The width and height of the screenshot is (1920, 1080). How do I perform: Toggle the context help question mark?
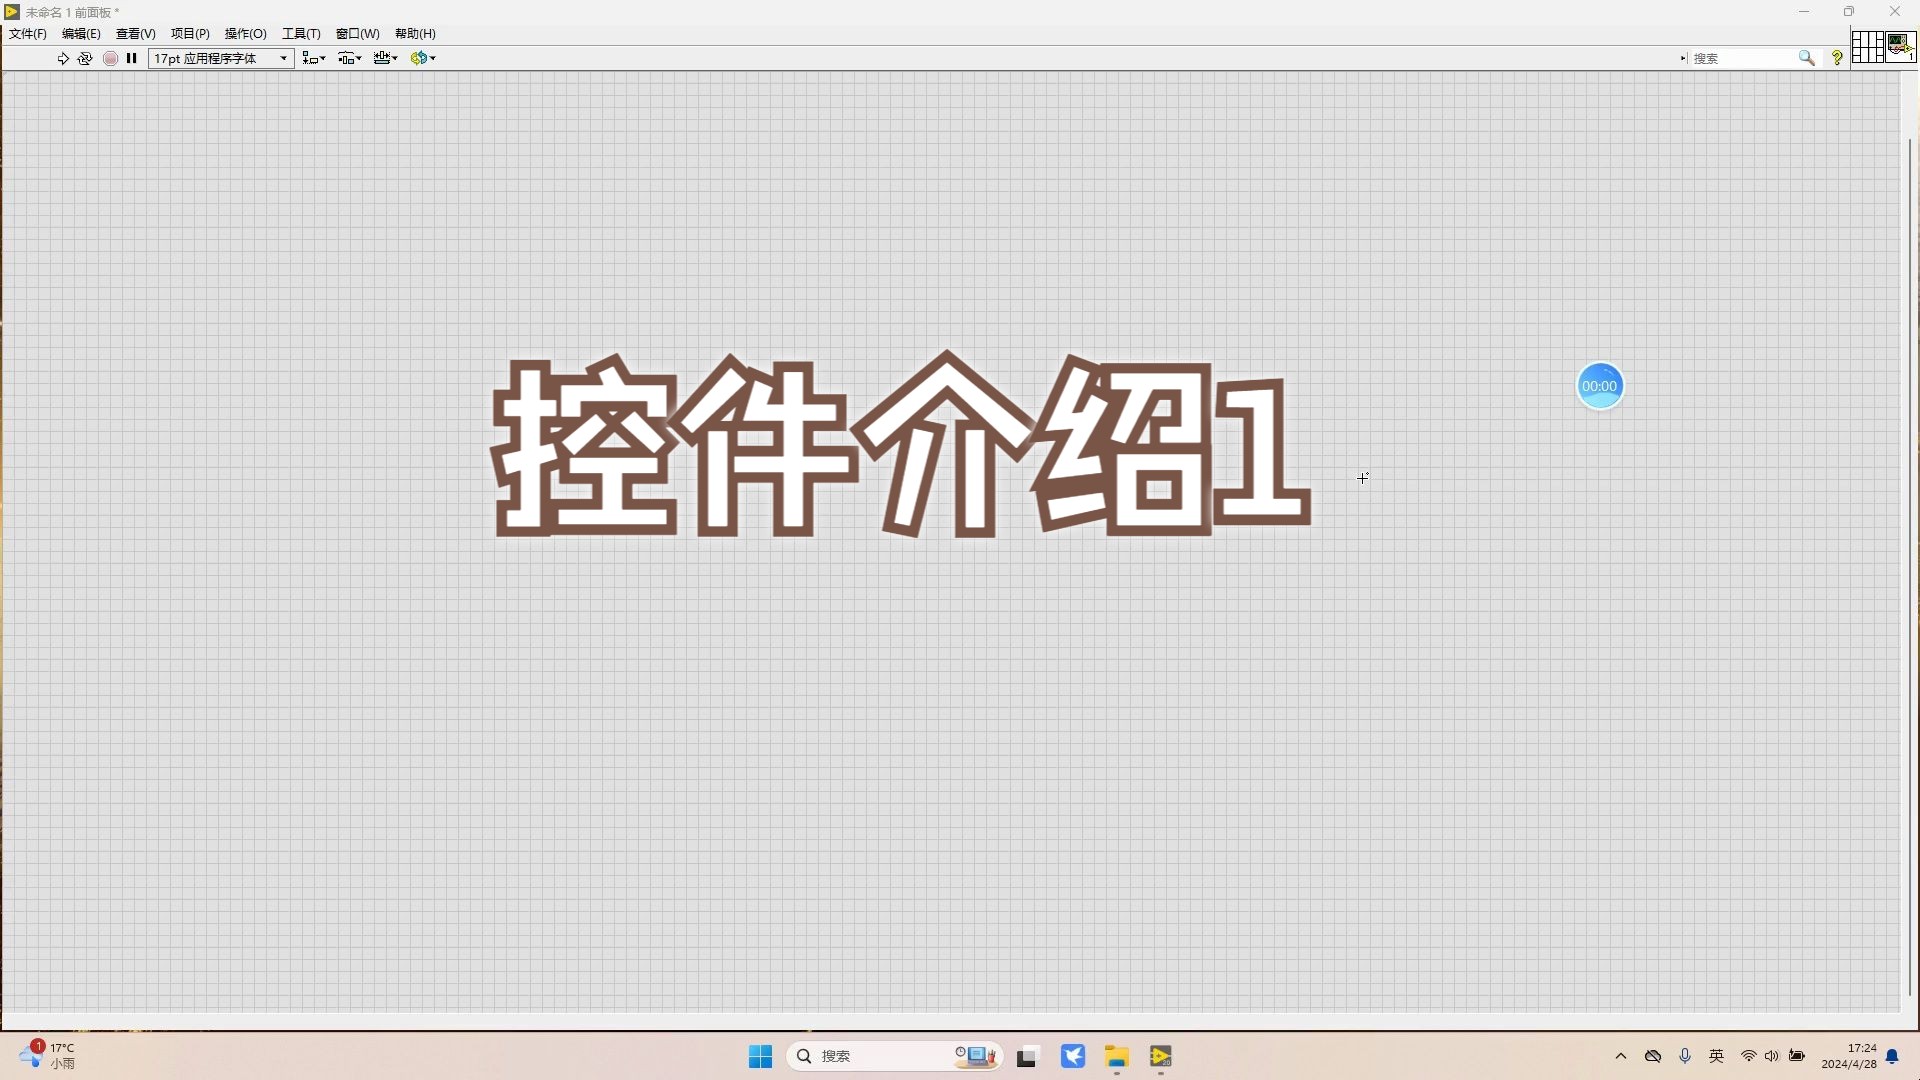coord(1837,58)
